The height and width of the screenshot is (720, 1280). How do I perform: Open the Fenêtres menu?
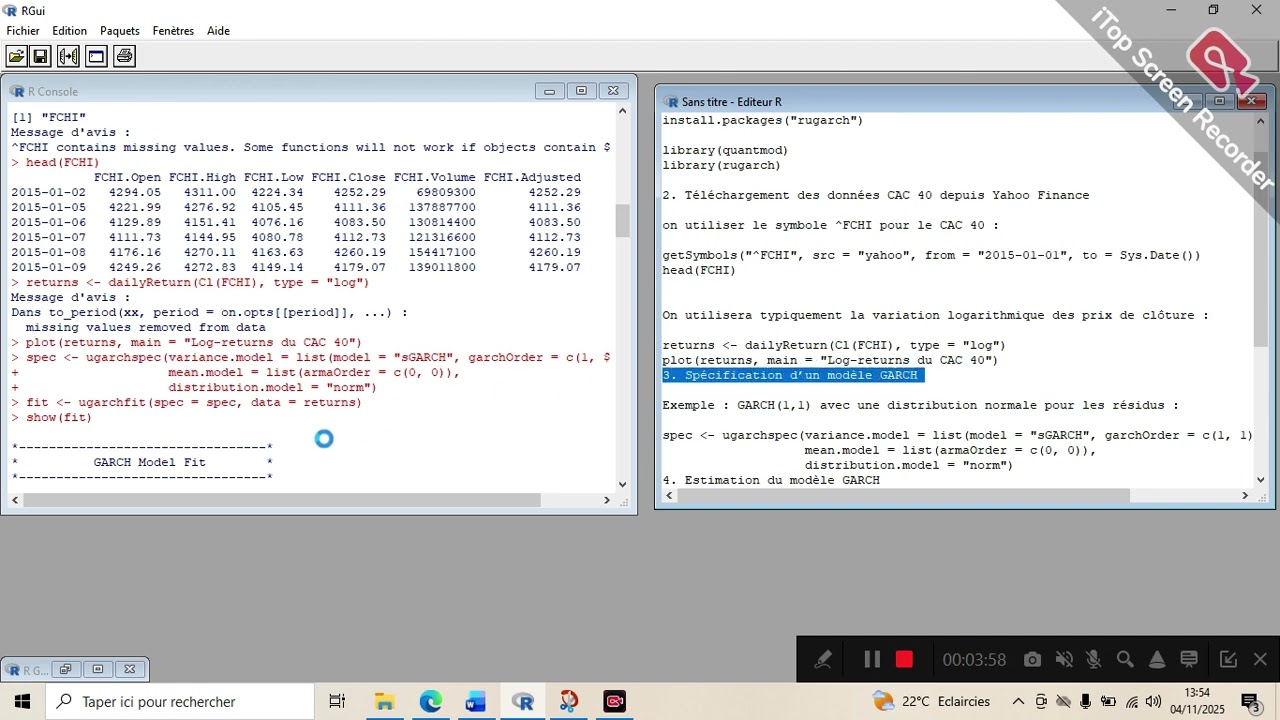(173, 31)
